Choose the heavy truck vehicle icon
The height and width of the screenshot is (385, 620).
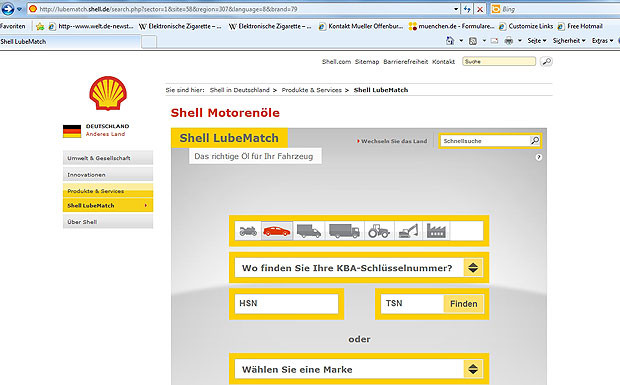(344, 231)
